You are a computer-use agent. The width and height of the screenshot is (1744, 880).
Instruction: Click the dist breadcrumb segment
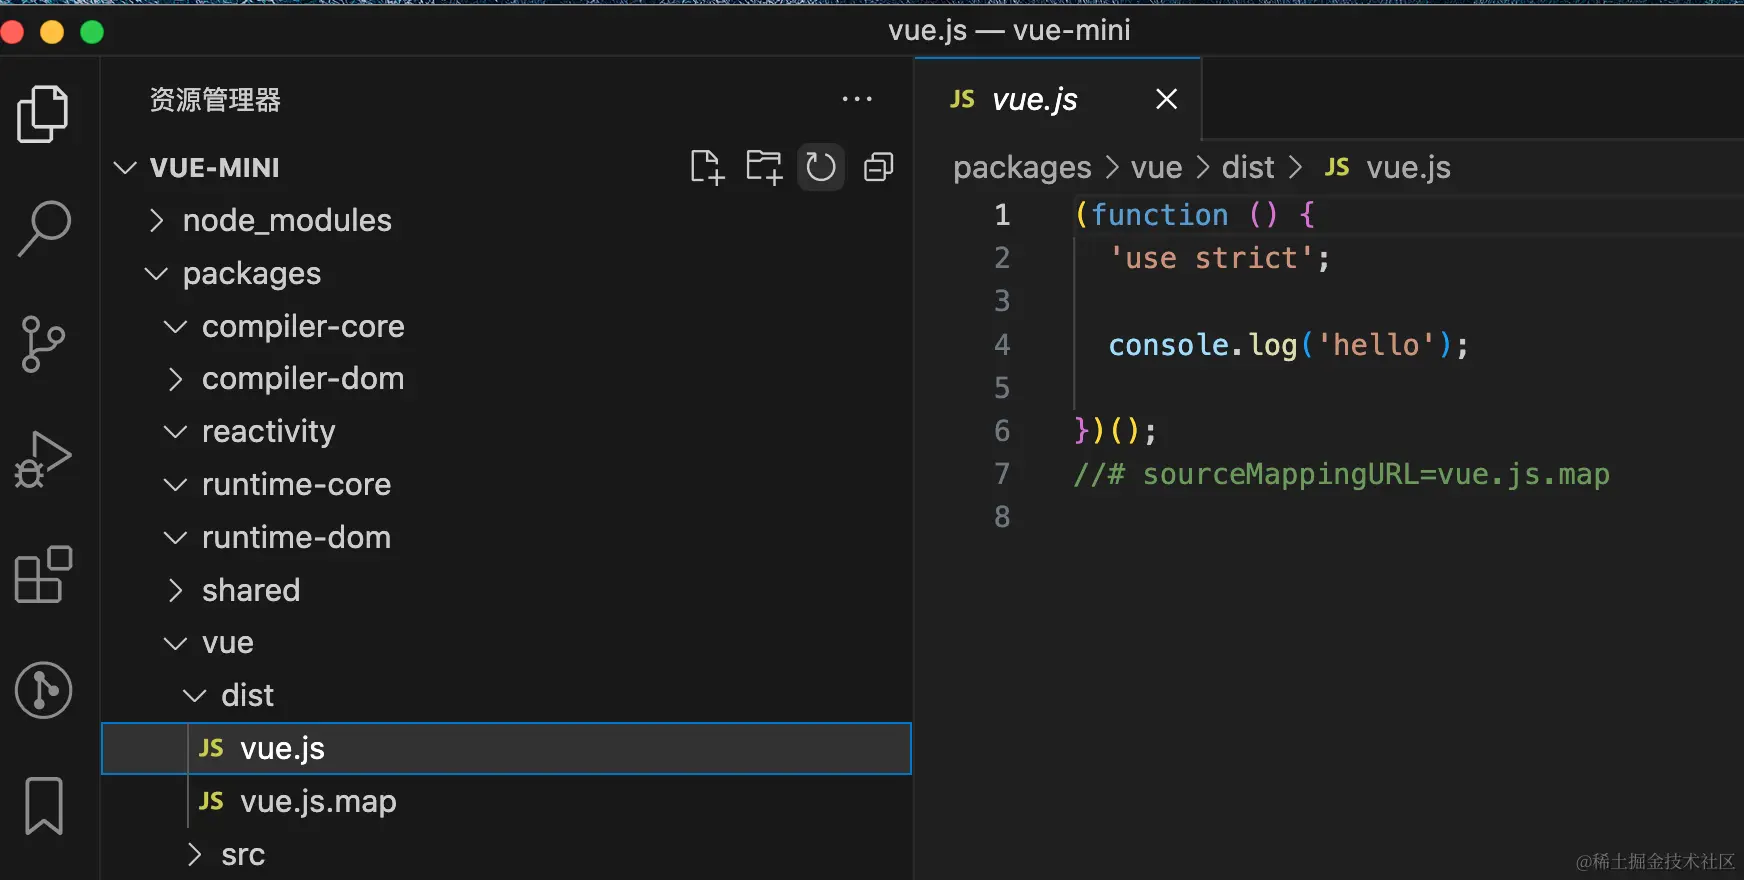[x=1248, y=167]
